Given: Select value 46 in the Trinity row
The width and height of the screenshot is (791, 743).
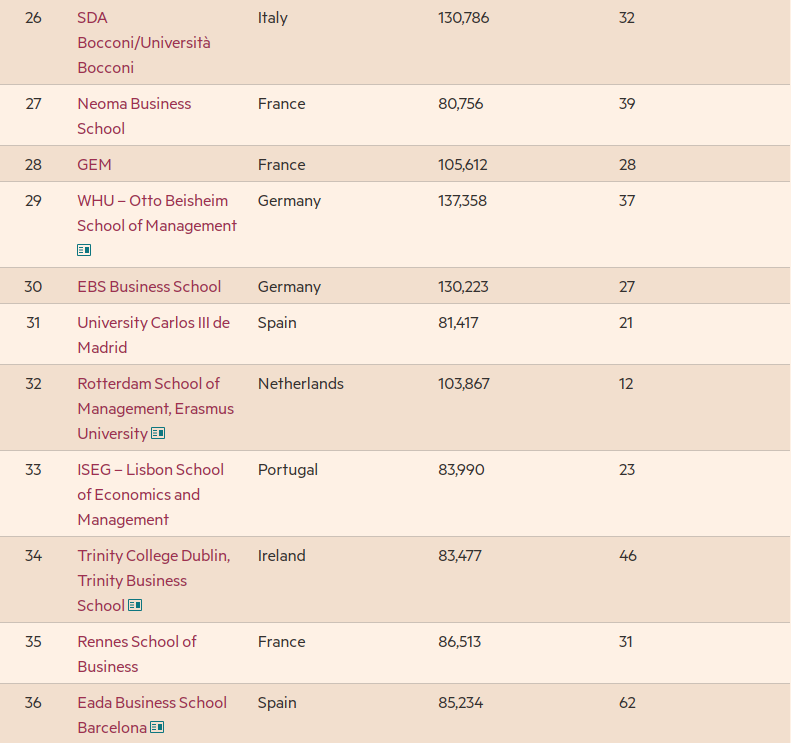Looking at the screenshot, I should point(628,555).
